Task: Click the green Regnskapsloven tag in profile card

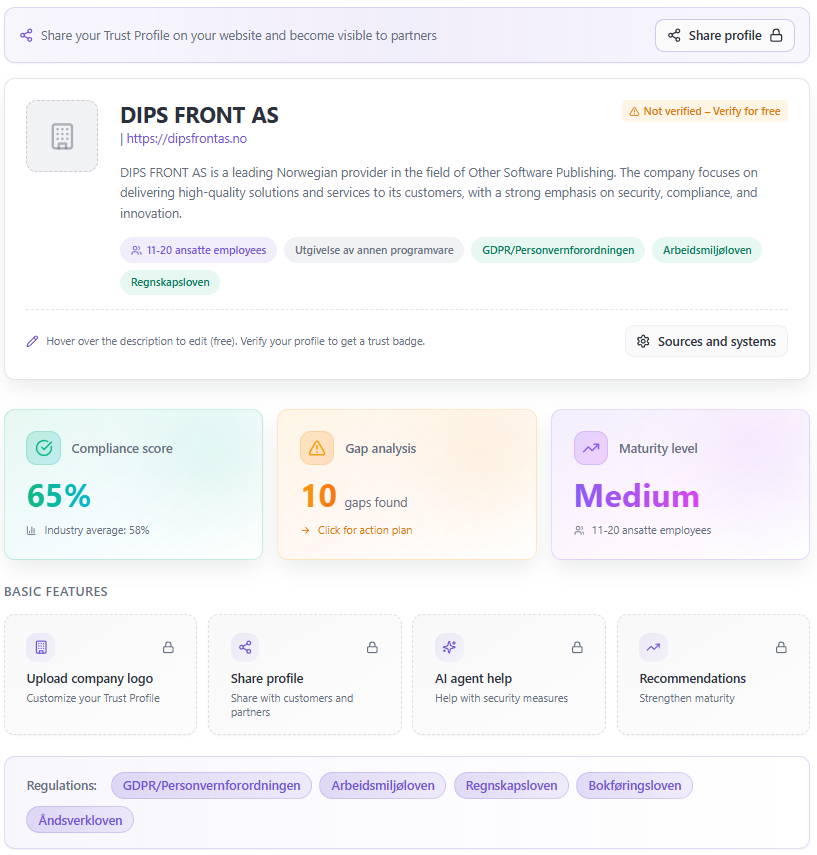Action: pyautogui.click(x=170, y=282)
